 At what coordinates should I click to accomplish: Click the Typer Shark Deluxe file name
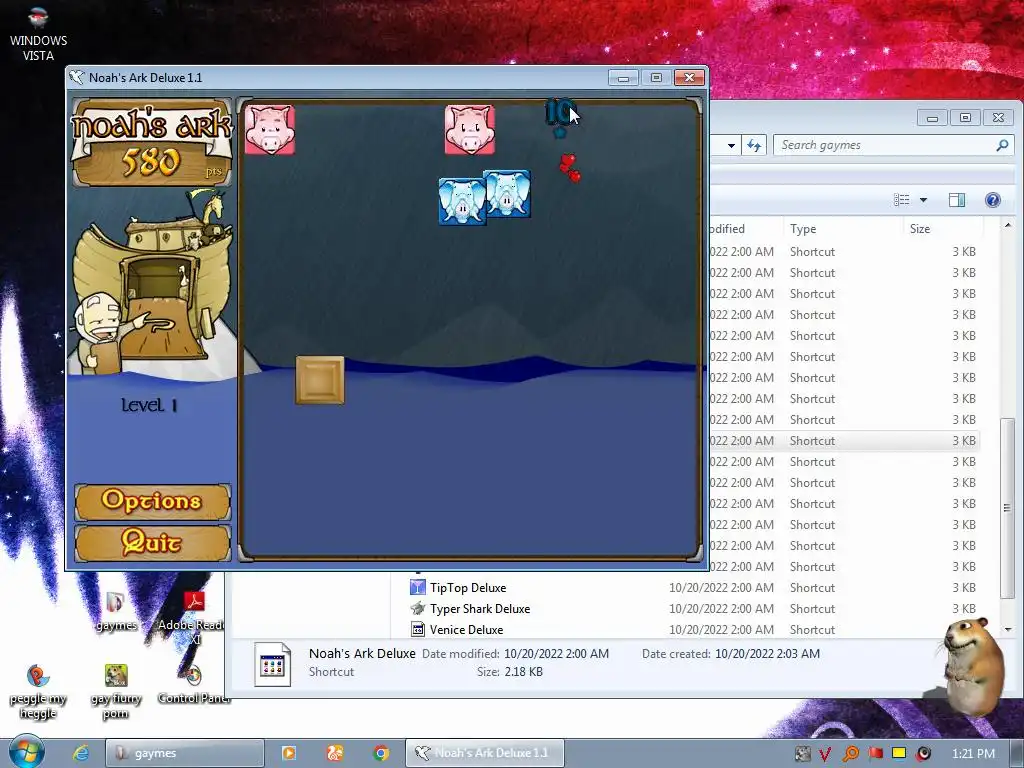click(x=480, y=609)
